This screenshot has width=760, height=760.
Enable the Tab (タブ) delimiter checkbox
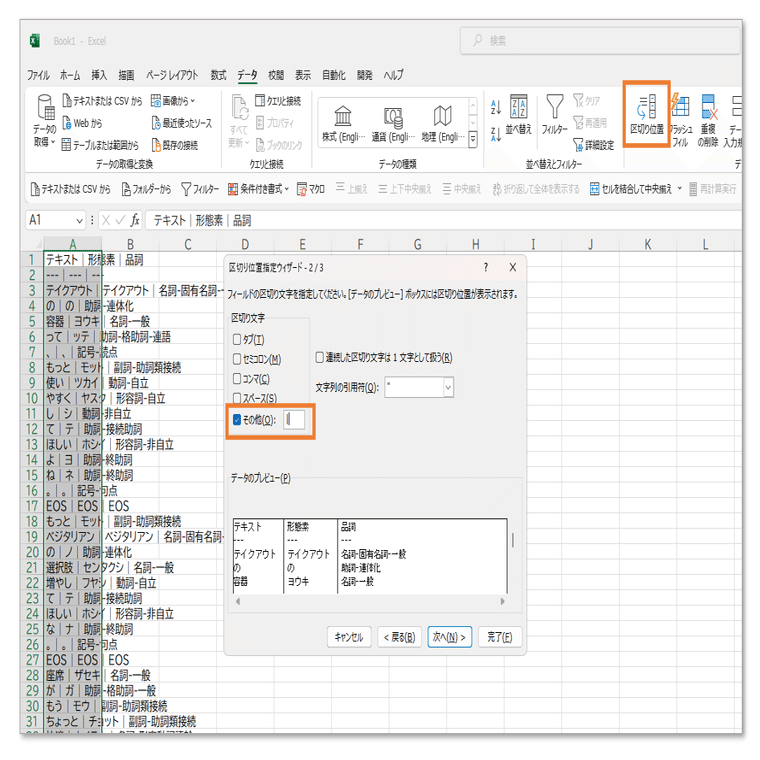pos(237,339)
